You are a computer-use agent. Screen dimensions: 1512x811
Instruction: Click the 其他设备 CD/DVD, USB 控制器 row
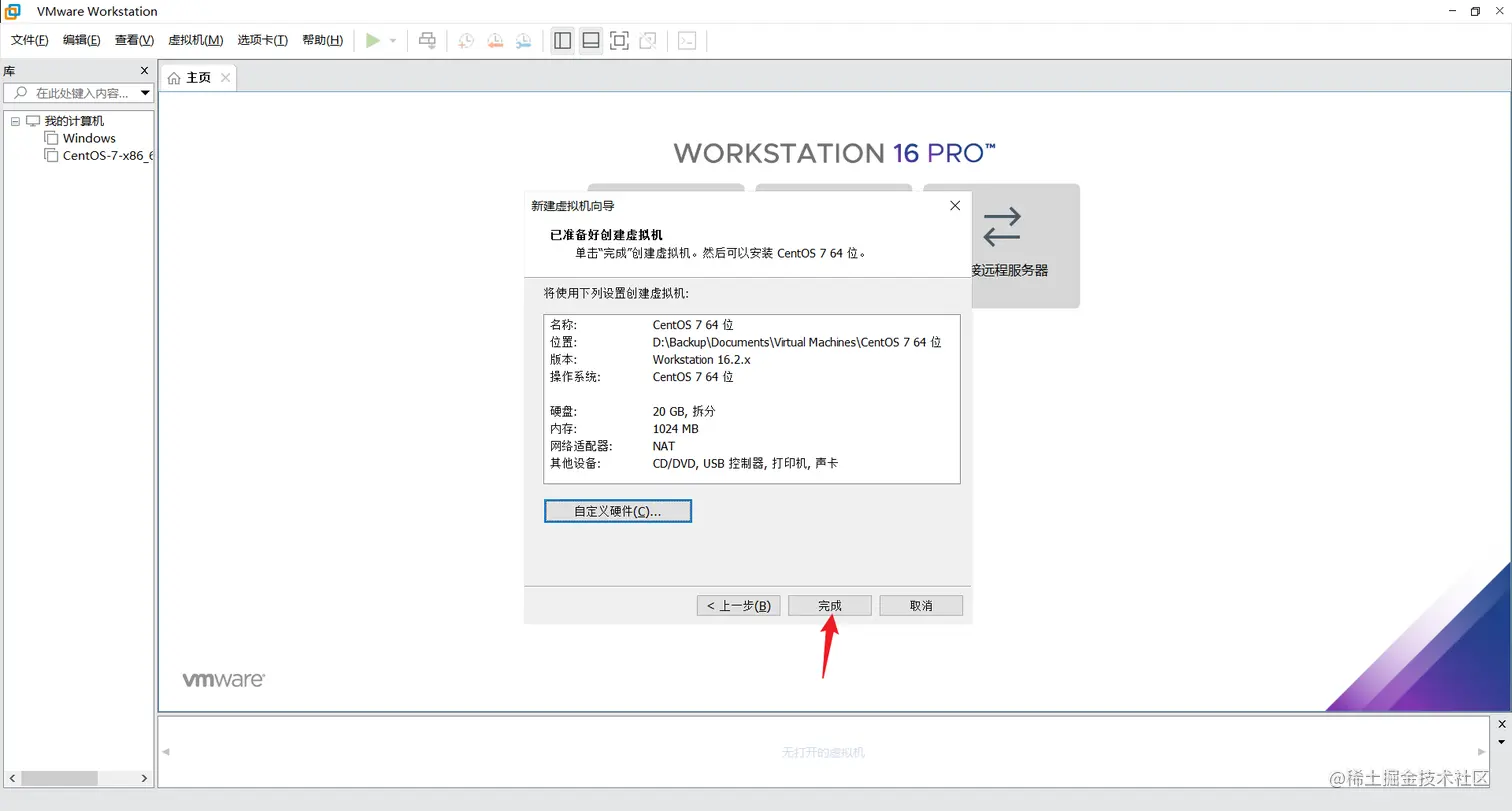point(751,464)
